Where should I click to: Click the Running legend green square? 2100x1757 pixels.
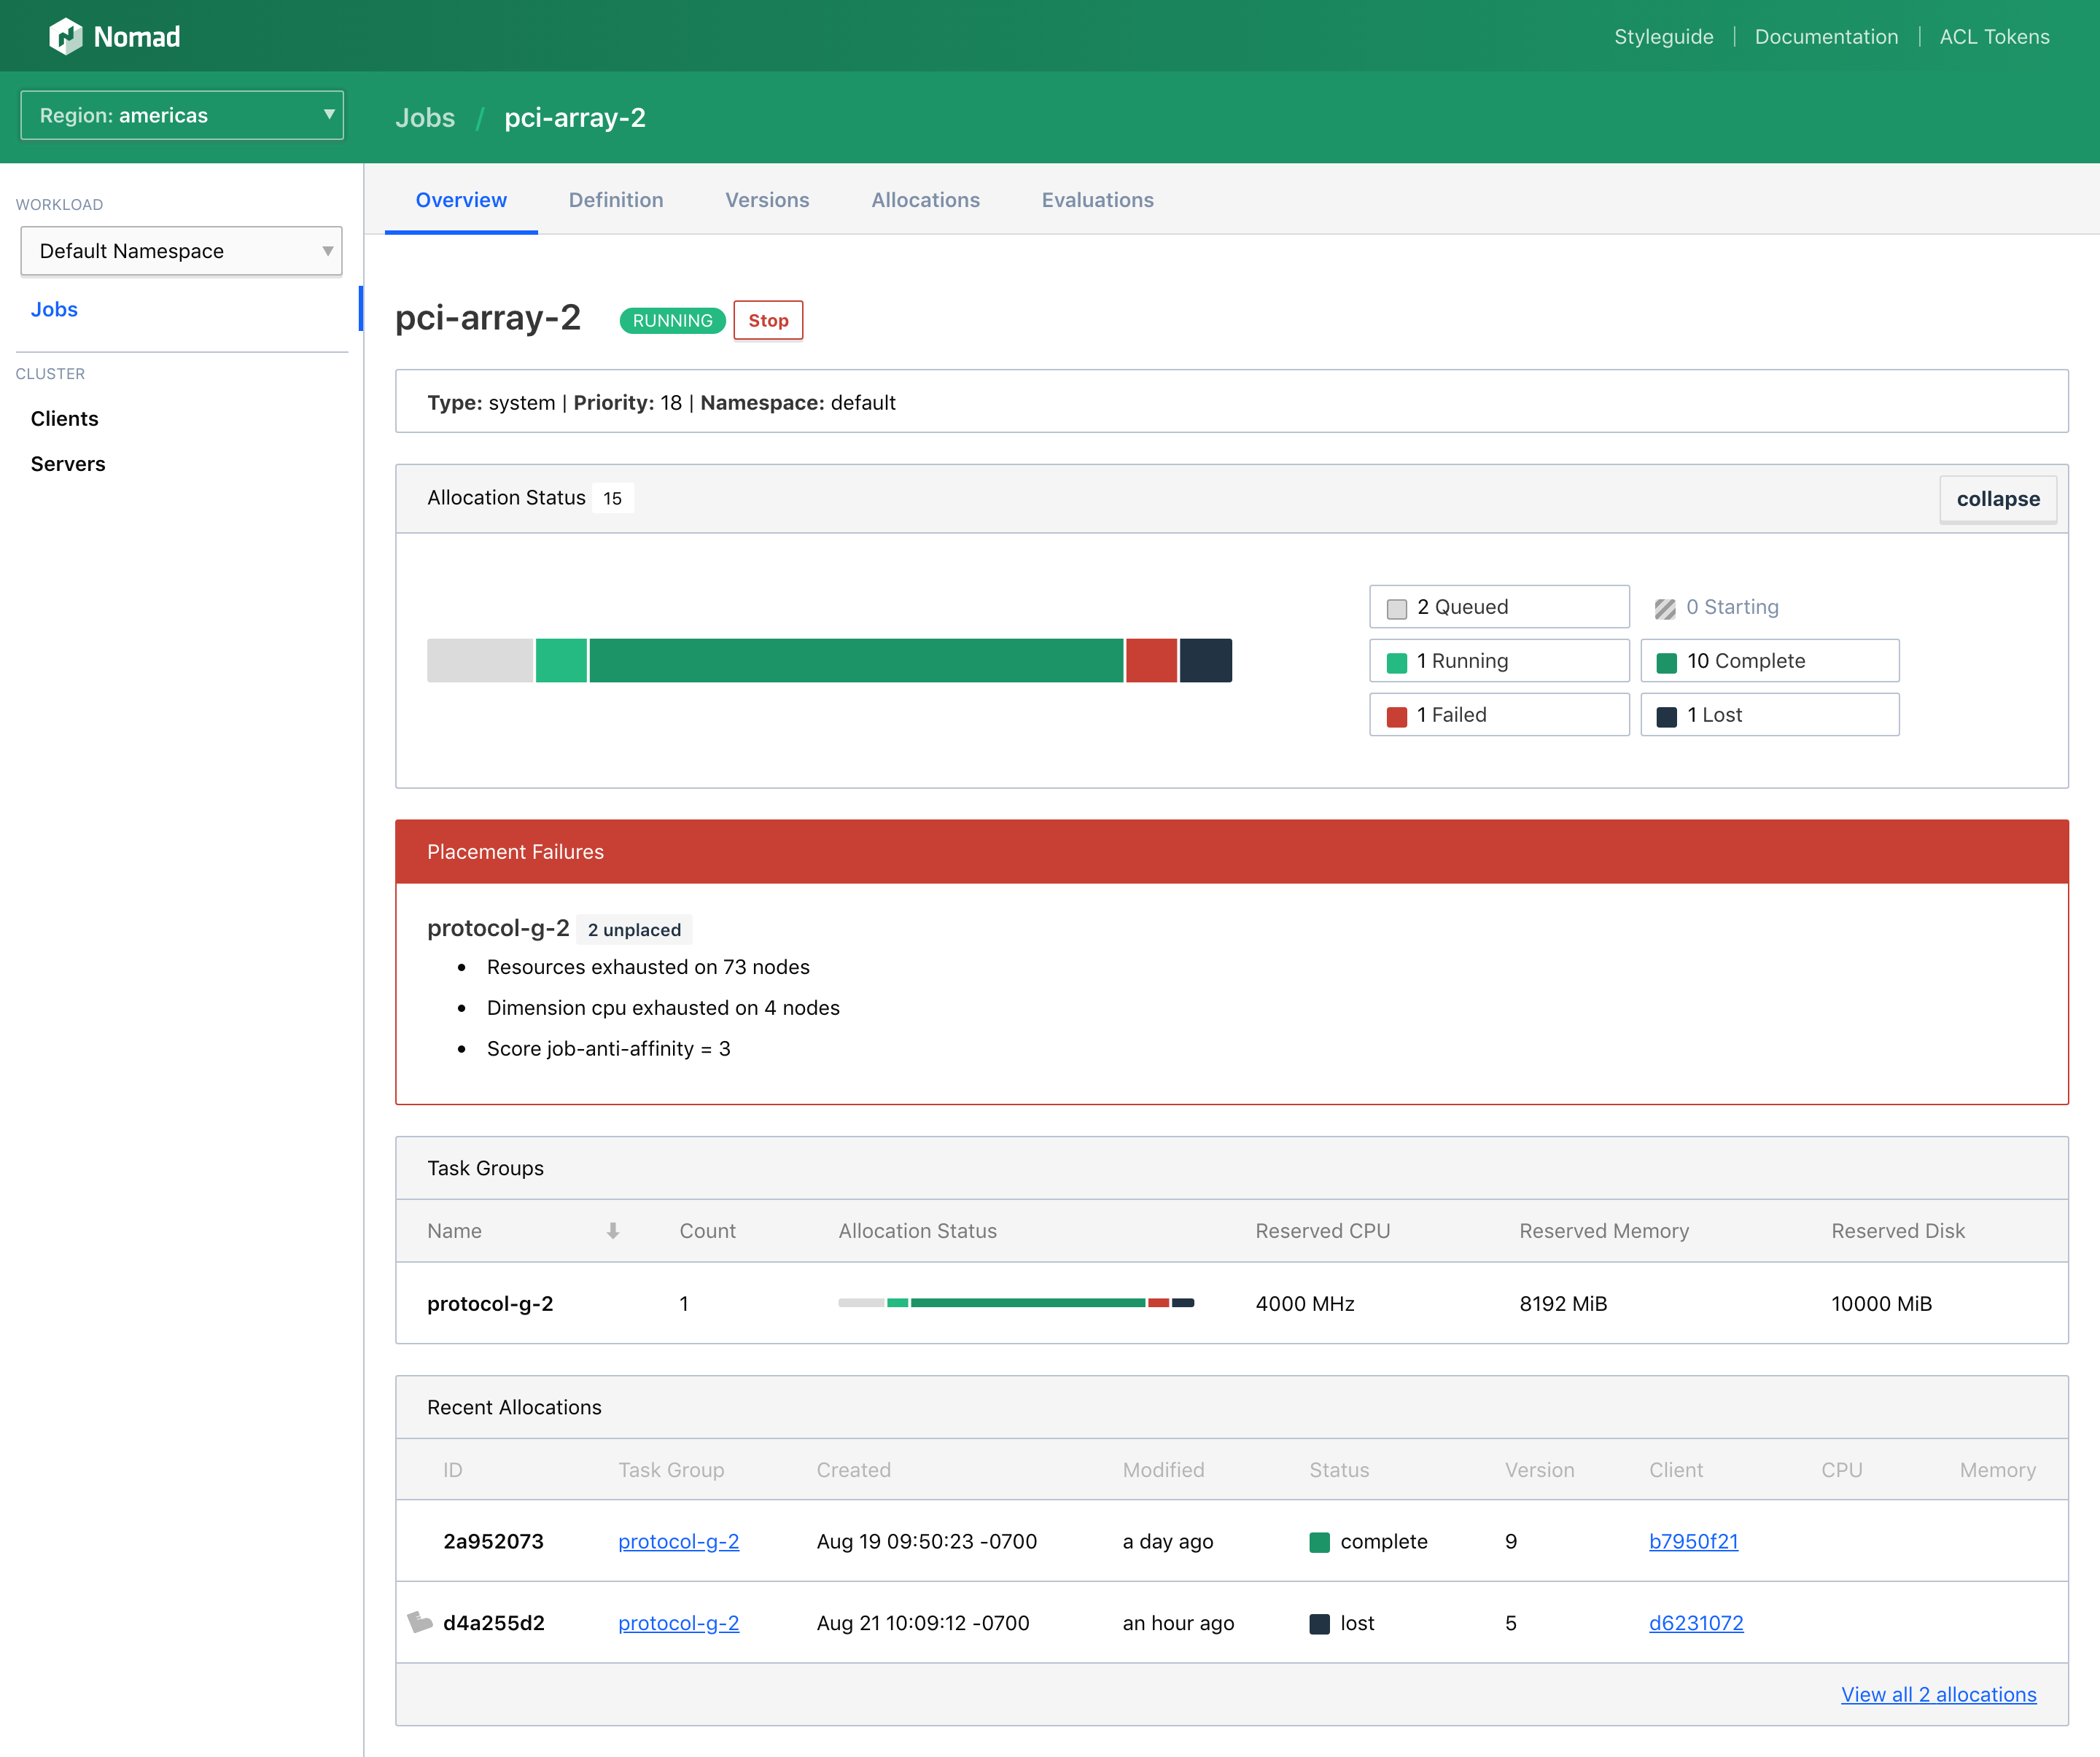1397,662
